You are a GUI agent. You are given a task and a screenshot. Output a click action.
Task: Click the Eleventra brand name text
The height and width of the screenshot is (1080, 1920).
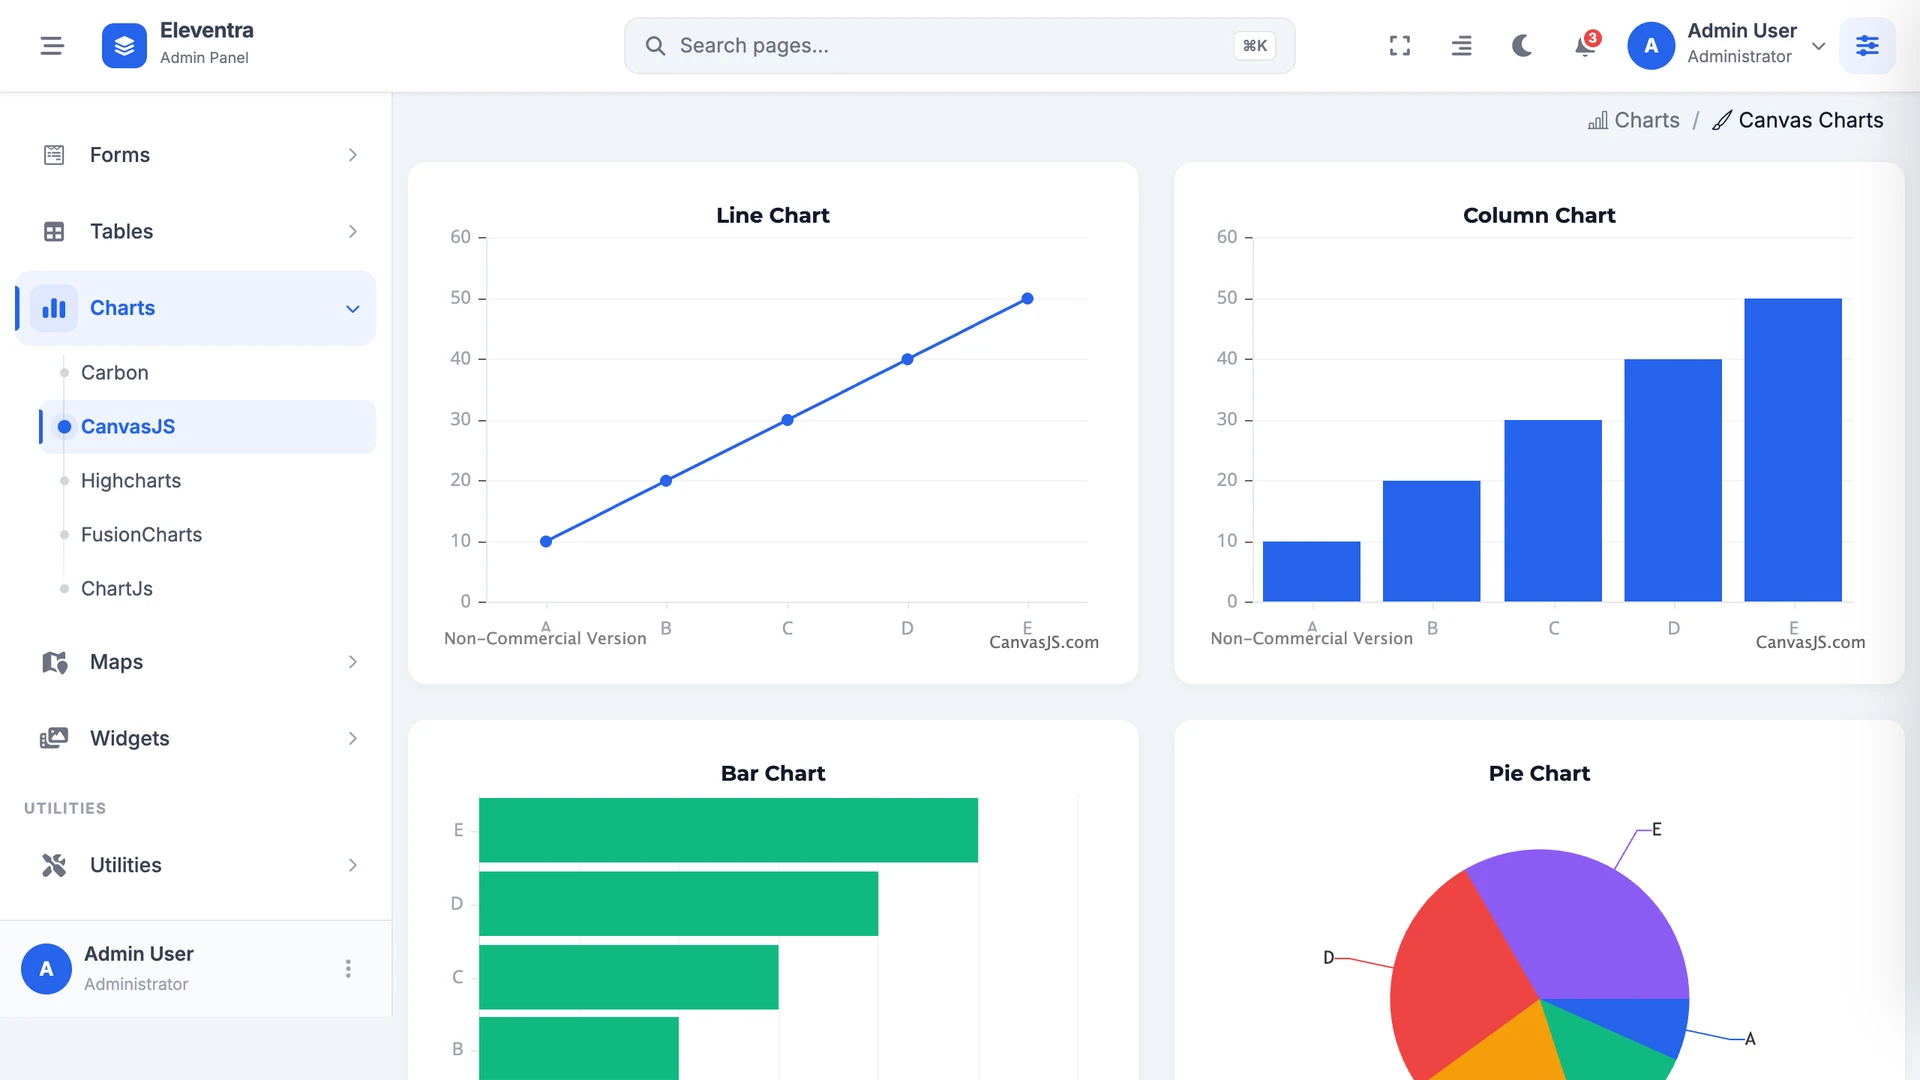point(207,31)
